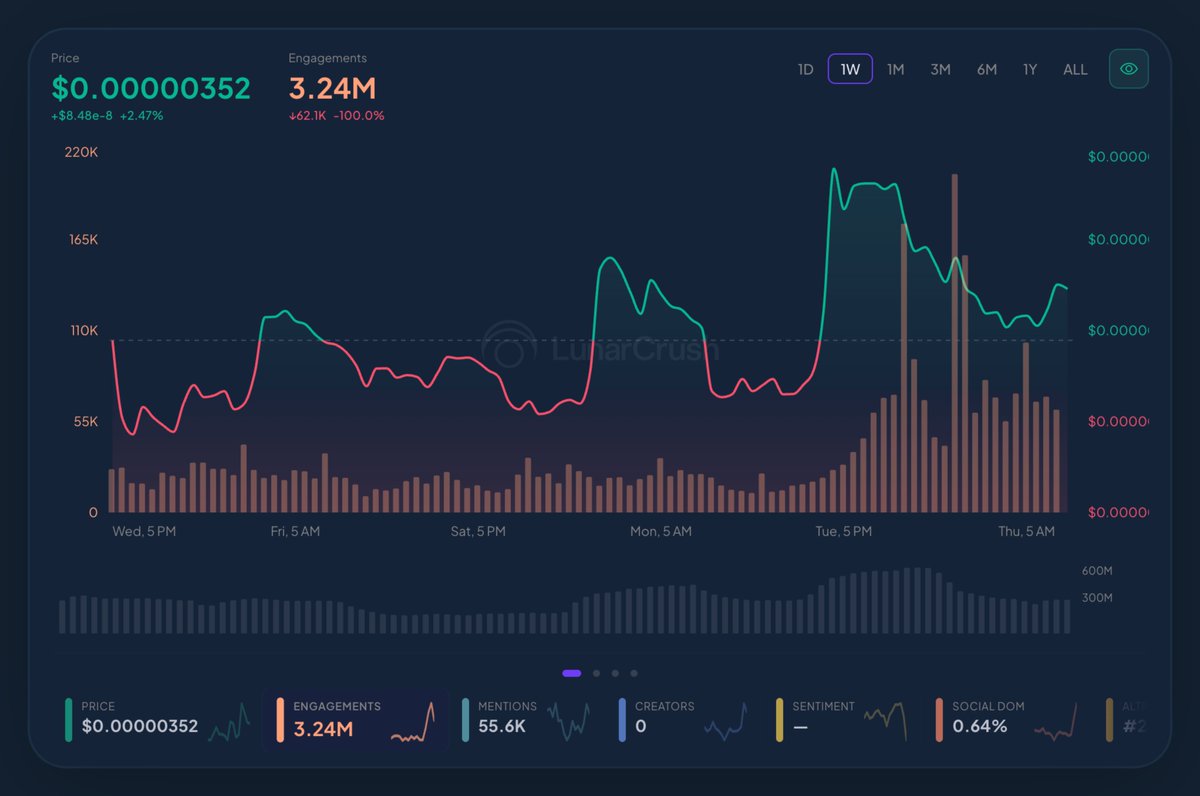Click the second pagination dot below the chart
The height and width of the screenshot is (796, 1200).
click(596, 673)
